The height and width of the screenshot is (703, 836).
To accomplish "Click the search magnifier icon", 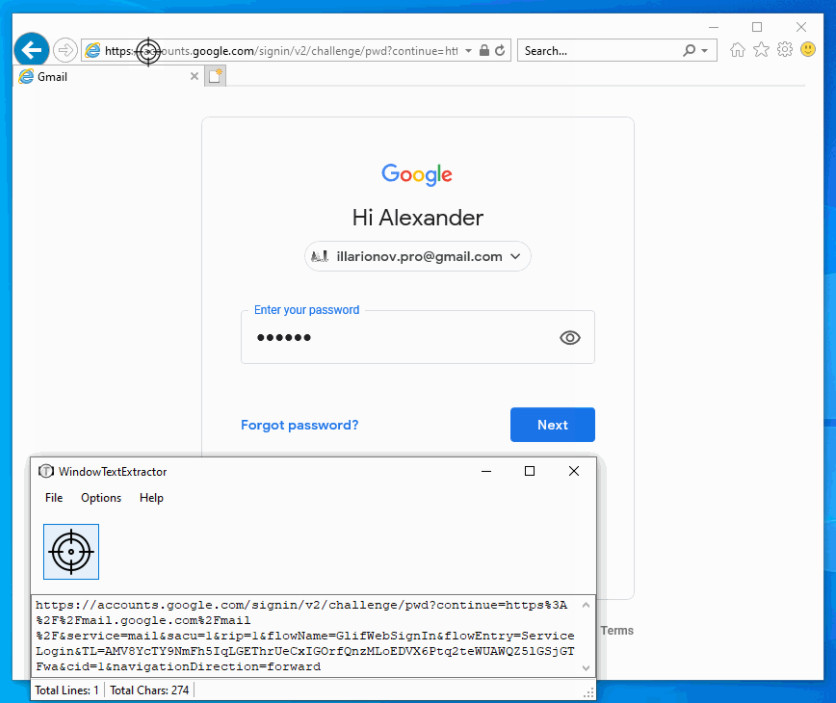I will (x=689, y=51).
